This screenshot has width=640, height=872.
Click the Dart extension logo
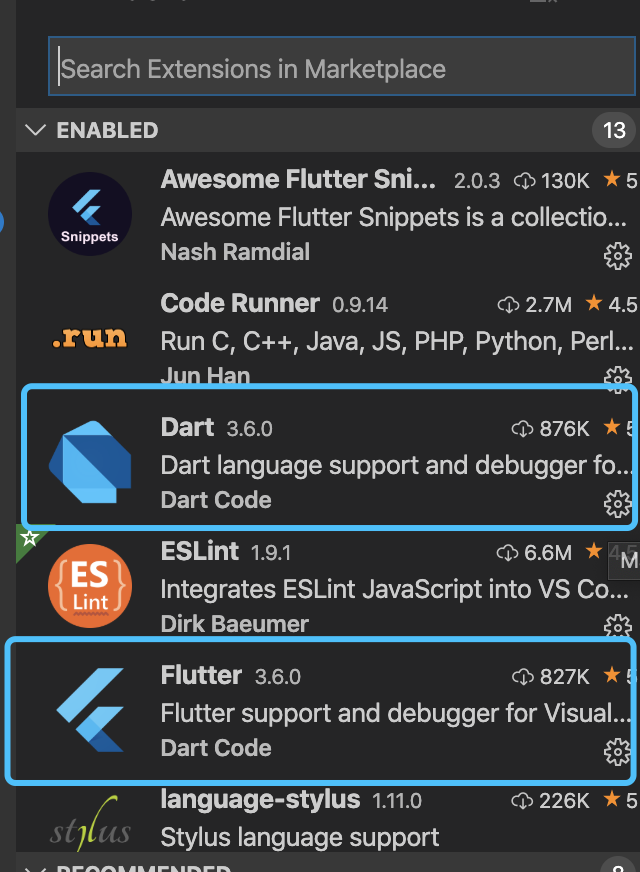click(x=90, y=462)
